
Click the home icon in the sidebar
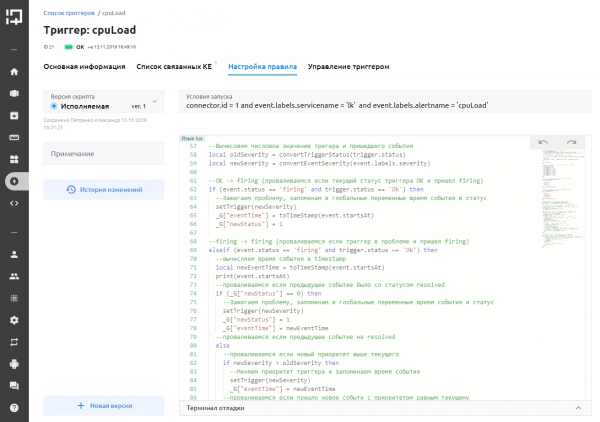coord(14,72)
